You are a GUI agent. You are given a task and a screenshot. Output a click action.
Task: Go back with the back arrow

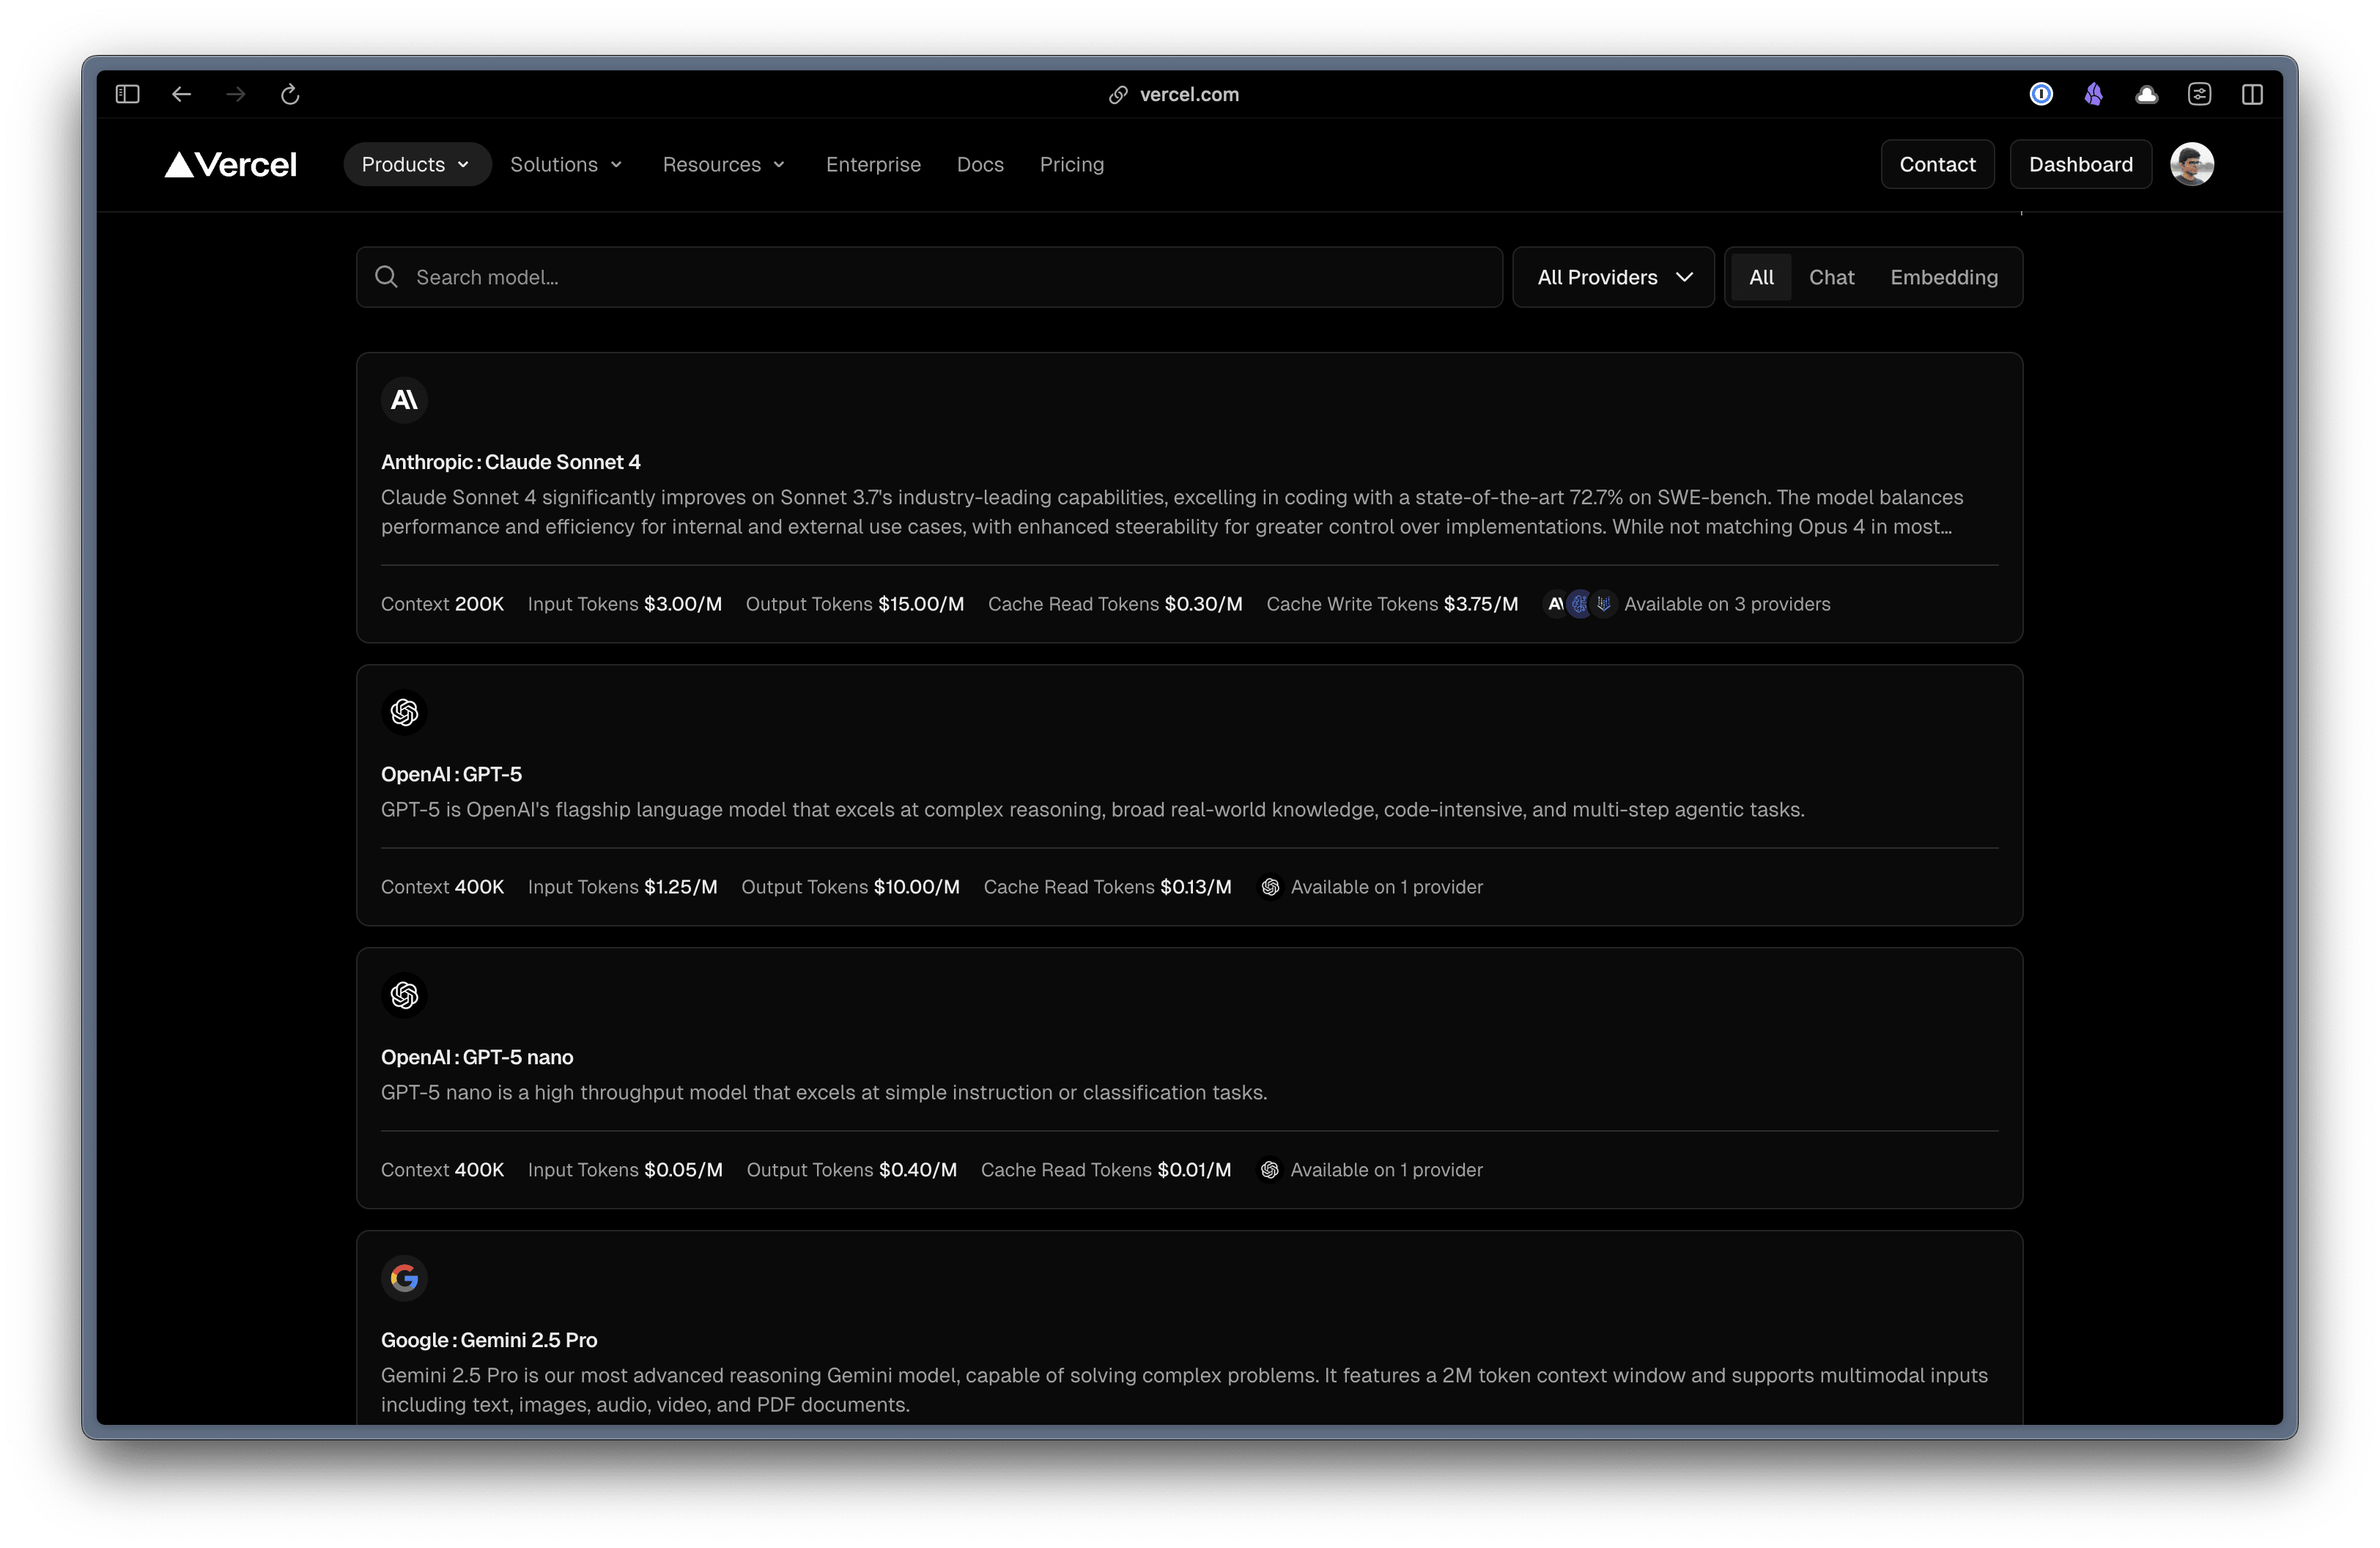pyautogui.click(x=181, y=94)
